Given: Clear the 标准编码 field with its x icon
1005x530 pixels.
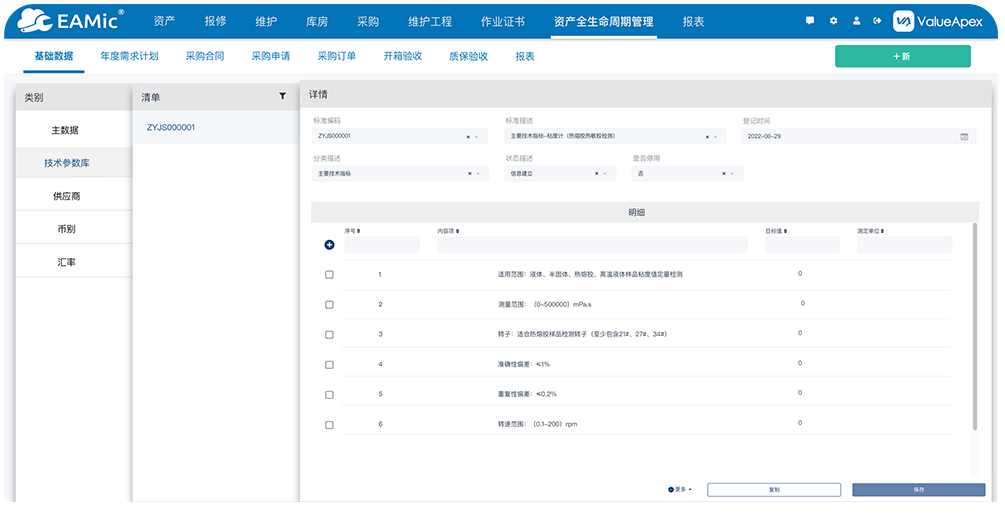Looking at the screenshot, I should (x=467, y=136).
